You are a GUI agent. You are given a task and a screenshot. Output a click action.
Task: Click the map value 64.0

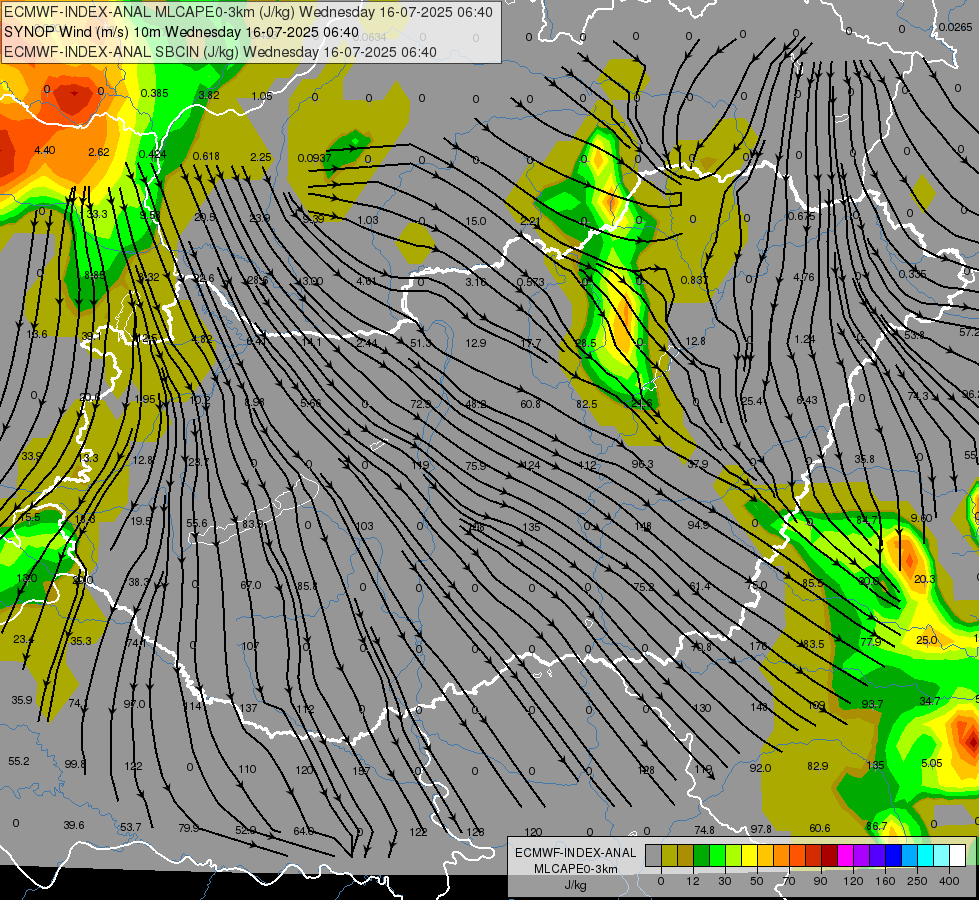[x=303, y=831]
